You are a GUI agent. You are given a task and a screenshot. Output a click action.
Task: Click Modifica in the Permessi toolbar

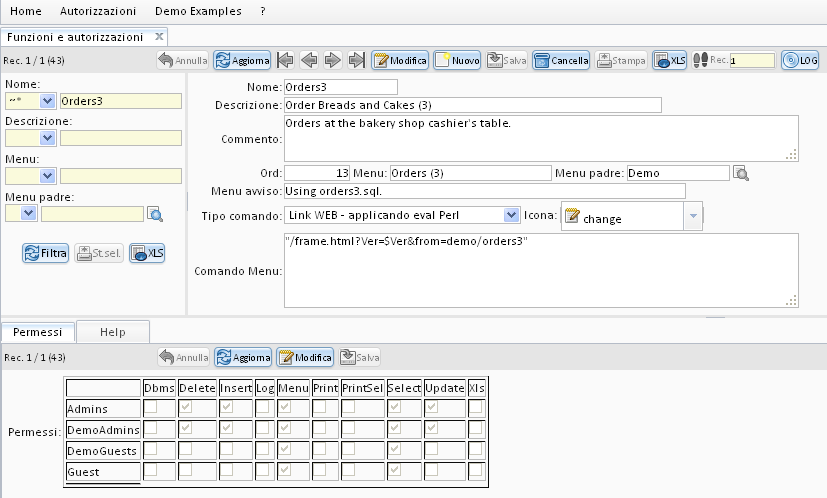point(305,357)
